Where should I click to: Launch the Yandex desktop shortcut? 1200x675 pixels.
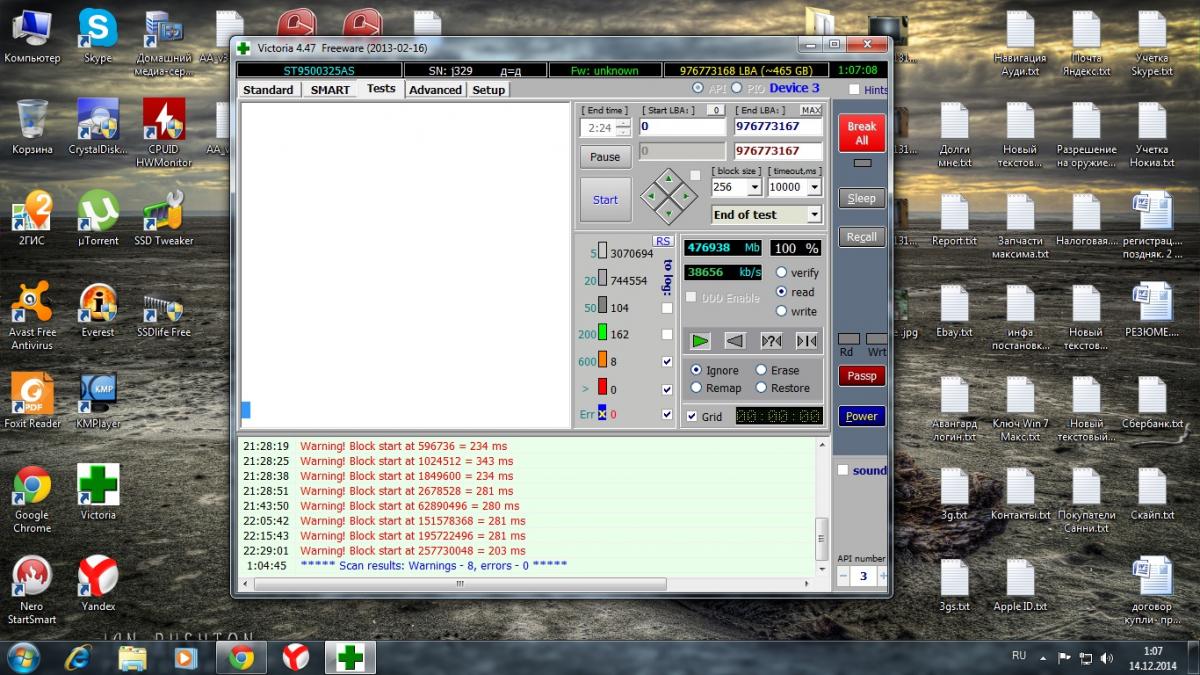click(x=98, y=584)
